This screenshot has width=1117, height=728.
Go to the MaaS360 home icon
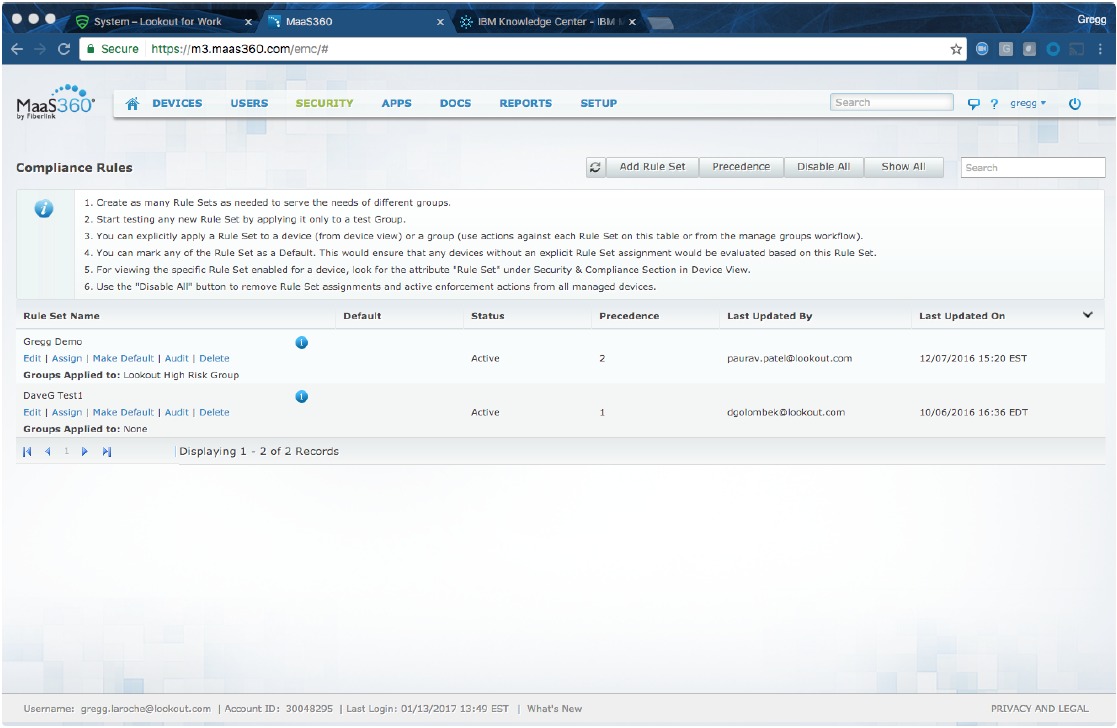pos(133,103)
